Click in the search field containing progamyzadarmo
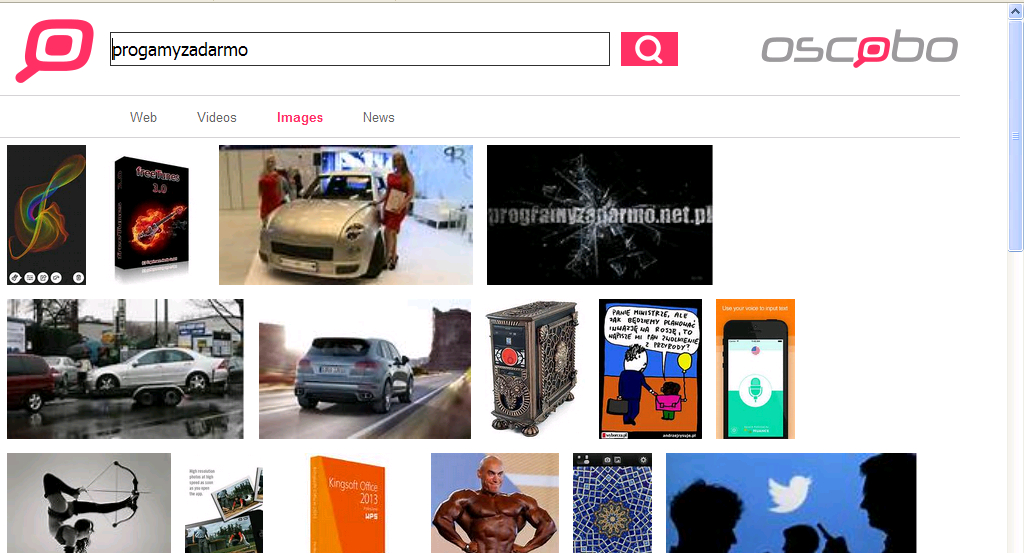The width and height of the screenshot is (1024, 553). (359, 49)
